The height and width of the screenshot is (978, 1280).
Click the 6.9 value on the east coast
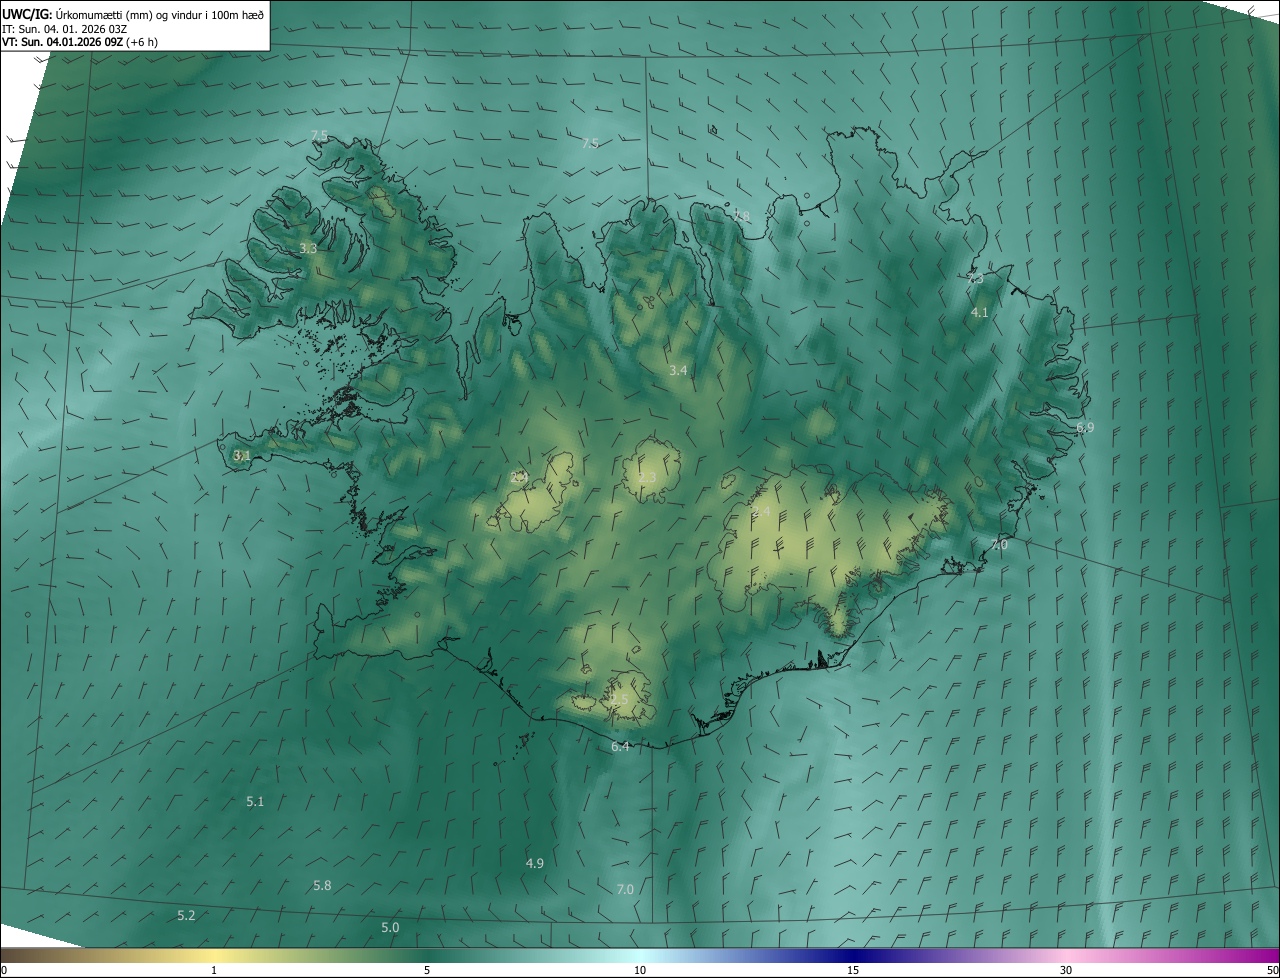pos(1085,427)
